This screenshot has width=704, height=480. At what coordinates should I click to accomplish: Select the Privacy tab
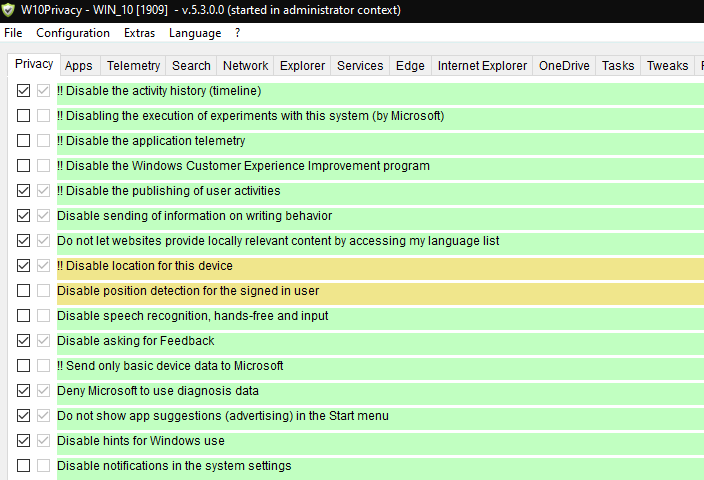pyautogui.click(x=34, y=64)
